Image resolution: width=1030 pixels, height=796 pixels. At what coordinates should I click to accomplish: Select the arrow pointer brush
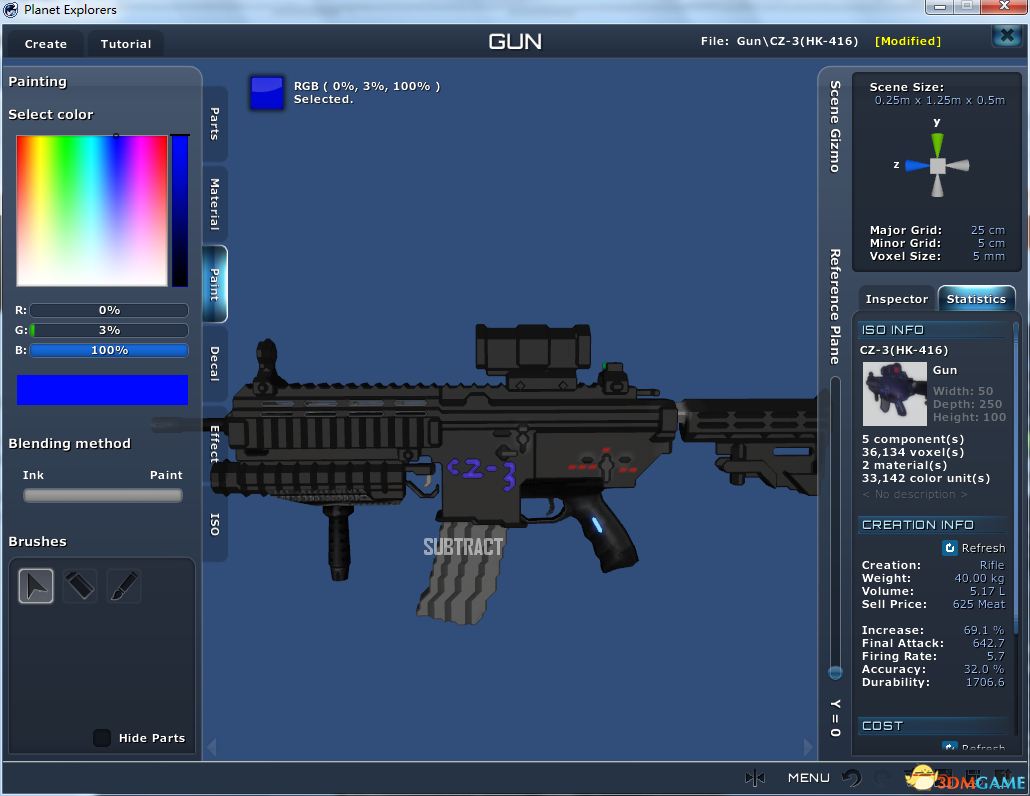click(36, 586)
